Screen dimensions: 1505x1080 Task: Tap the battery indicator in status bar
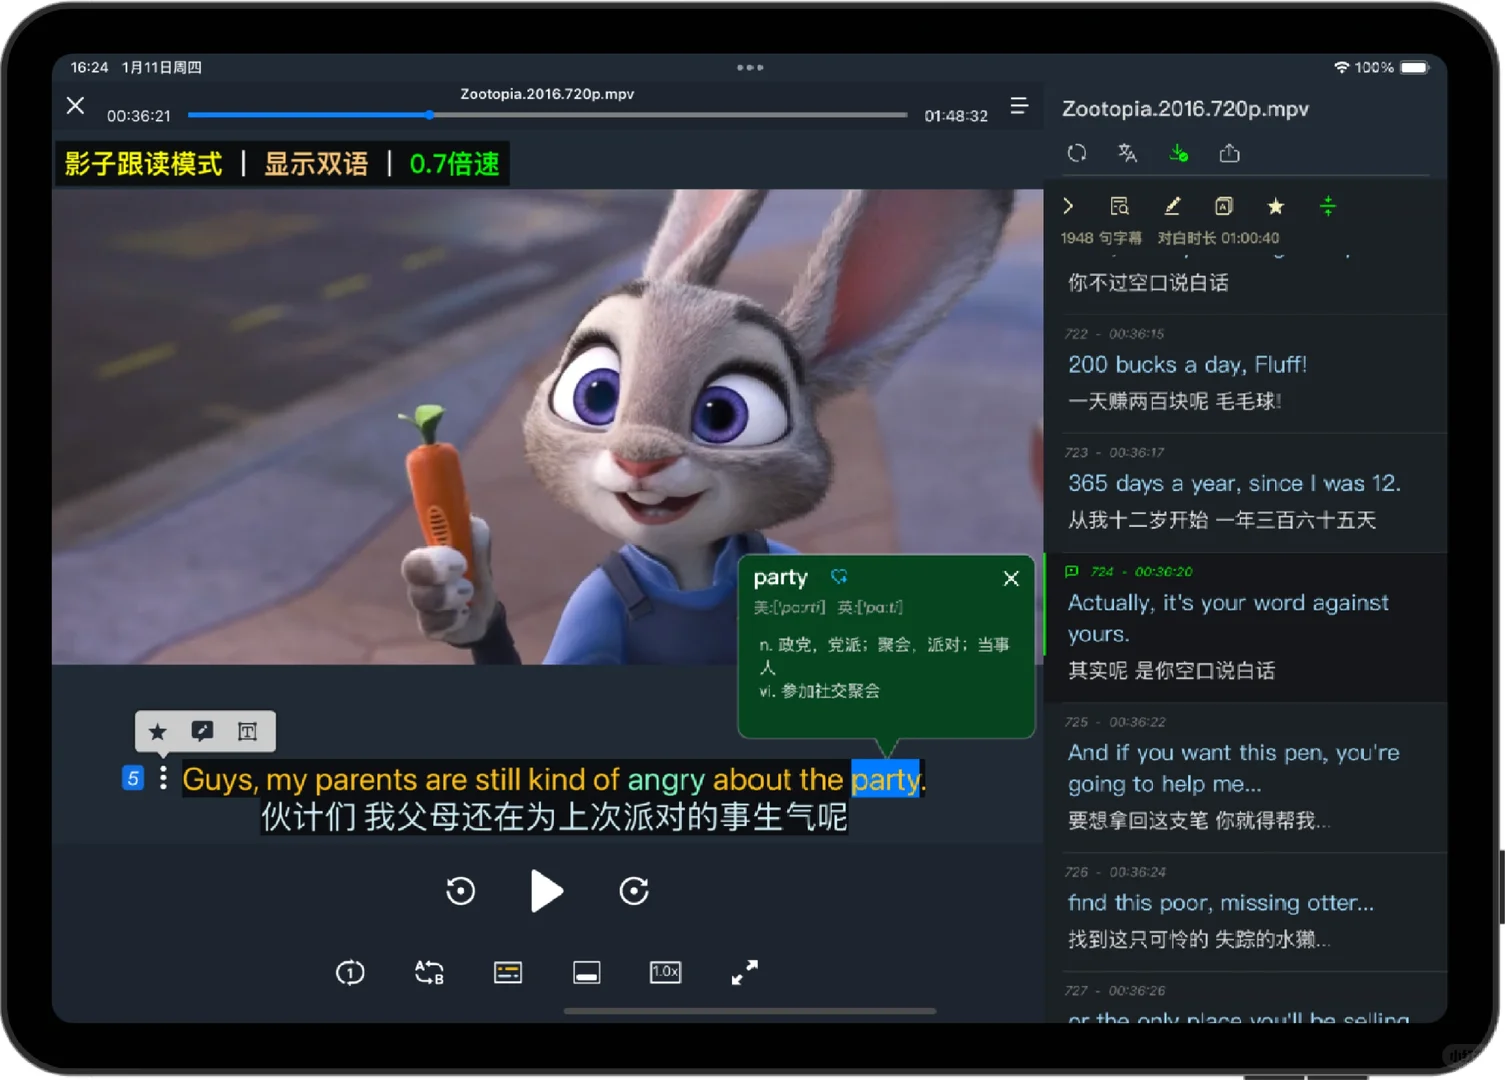[1415, 67]
